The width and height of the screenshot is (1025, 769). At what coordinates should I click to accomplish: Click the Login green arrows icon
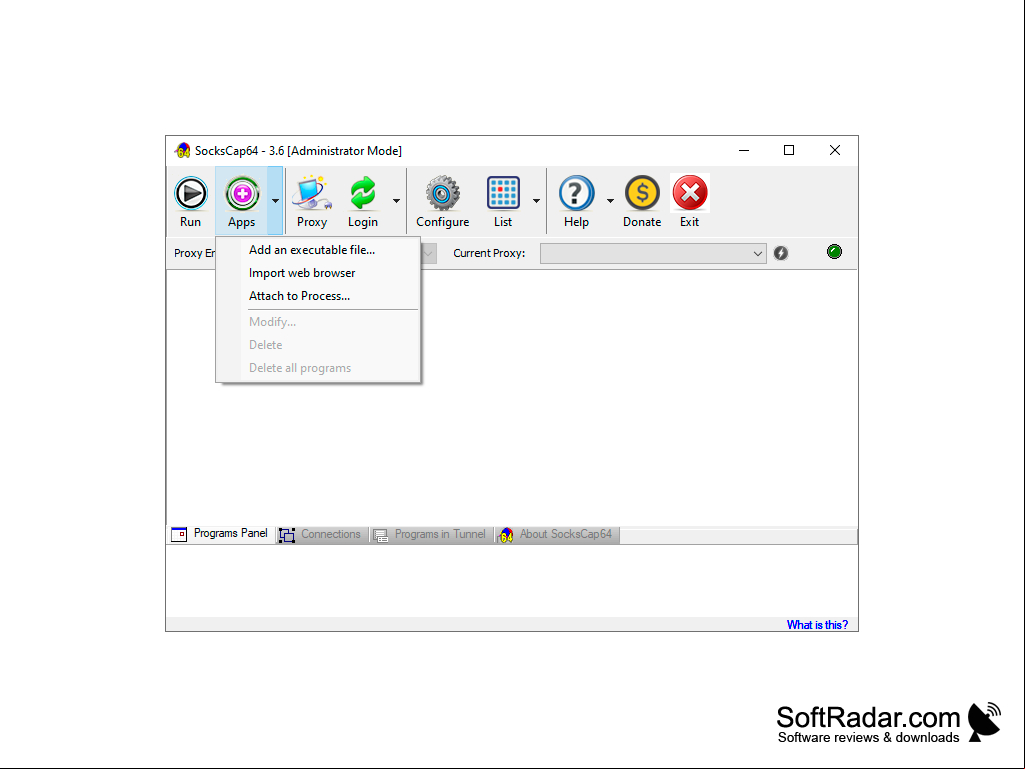[x=363, y=194]
